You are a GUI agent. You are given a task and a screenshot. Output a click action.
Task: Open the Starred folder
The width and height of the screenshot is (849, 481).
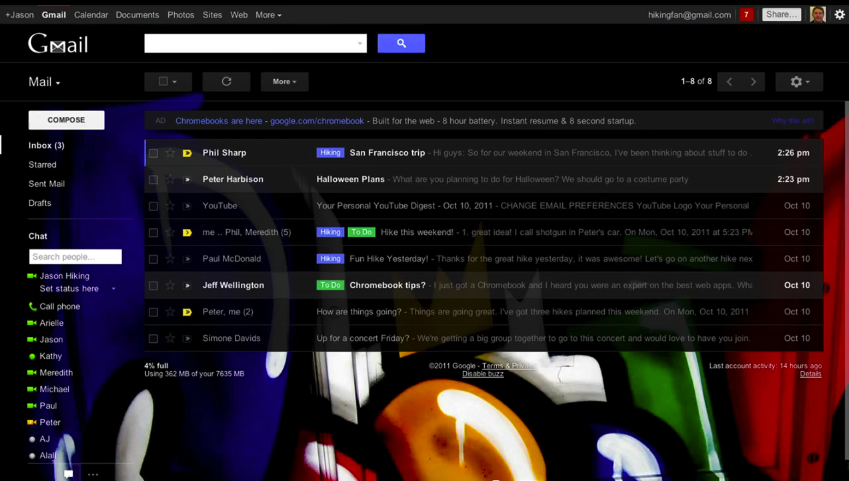click(42, 165)
